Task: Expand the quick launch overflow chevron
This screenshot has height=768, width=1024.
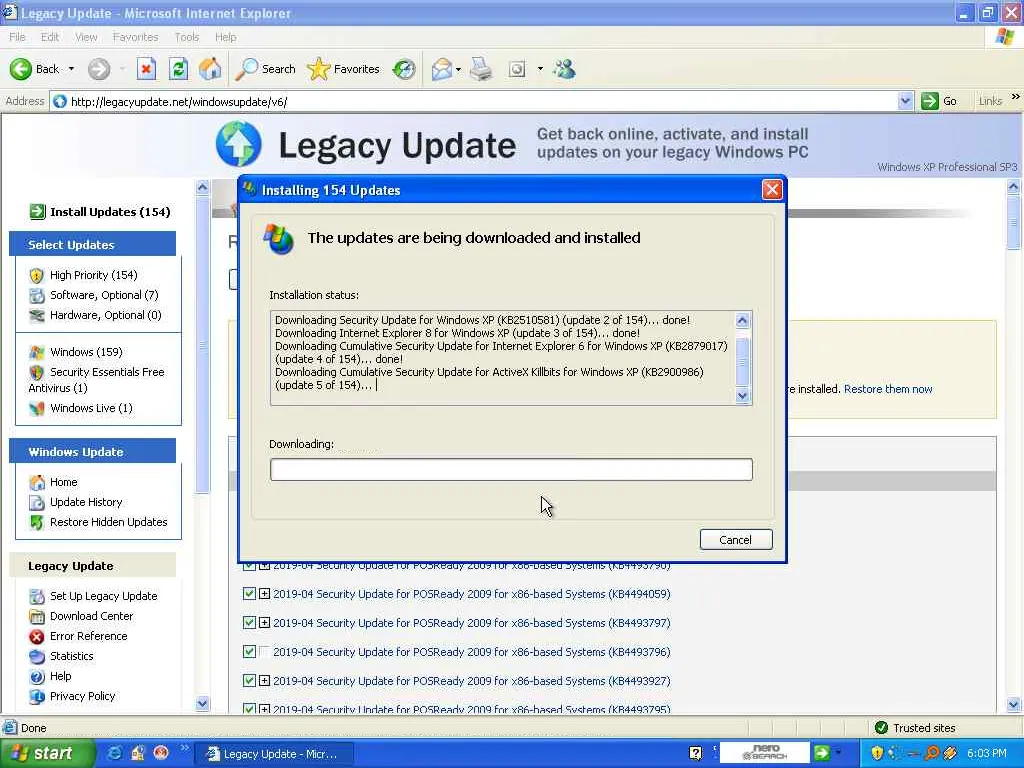Action: tap(184, 748)
